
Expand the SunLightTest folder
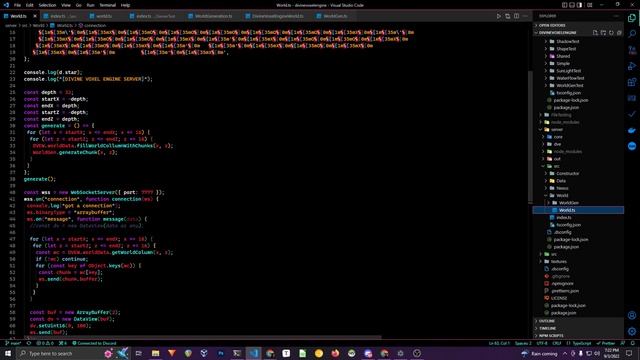click(x=578, y=71)
